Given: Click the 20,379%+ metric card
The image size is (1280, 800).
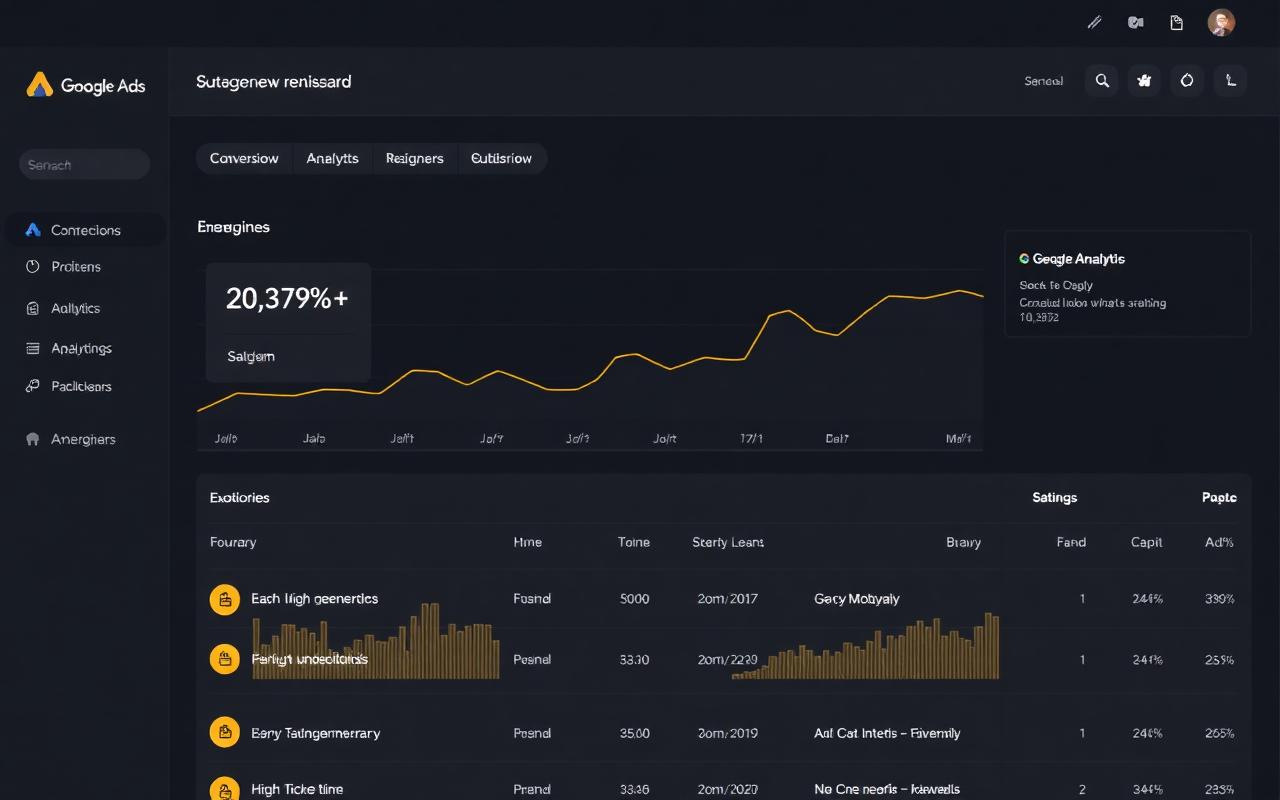Looking at the screenshot, I should coord(288,322).
